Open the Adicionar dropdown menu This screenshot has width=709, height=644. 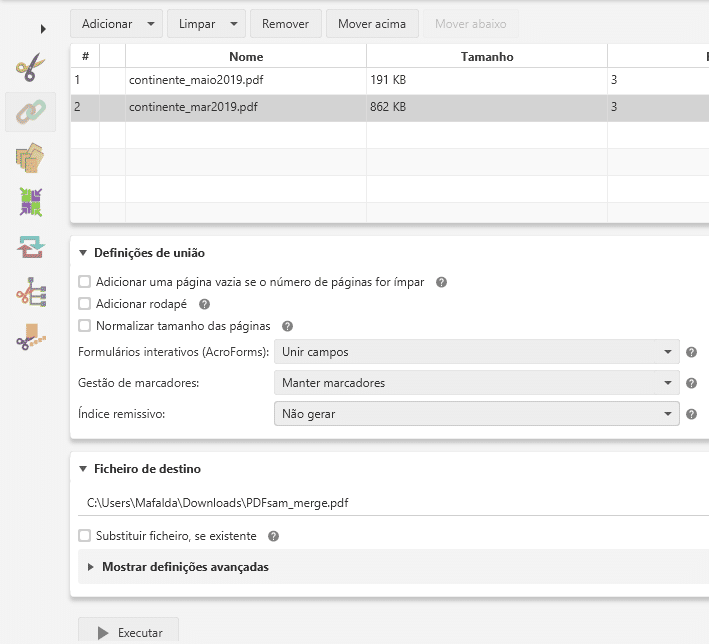click(150, 23)
